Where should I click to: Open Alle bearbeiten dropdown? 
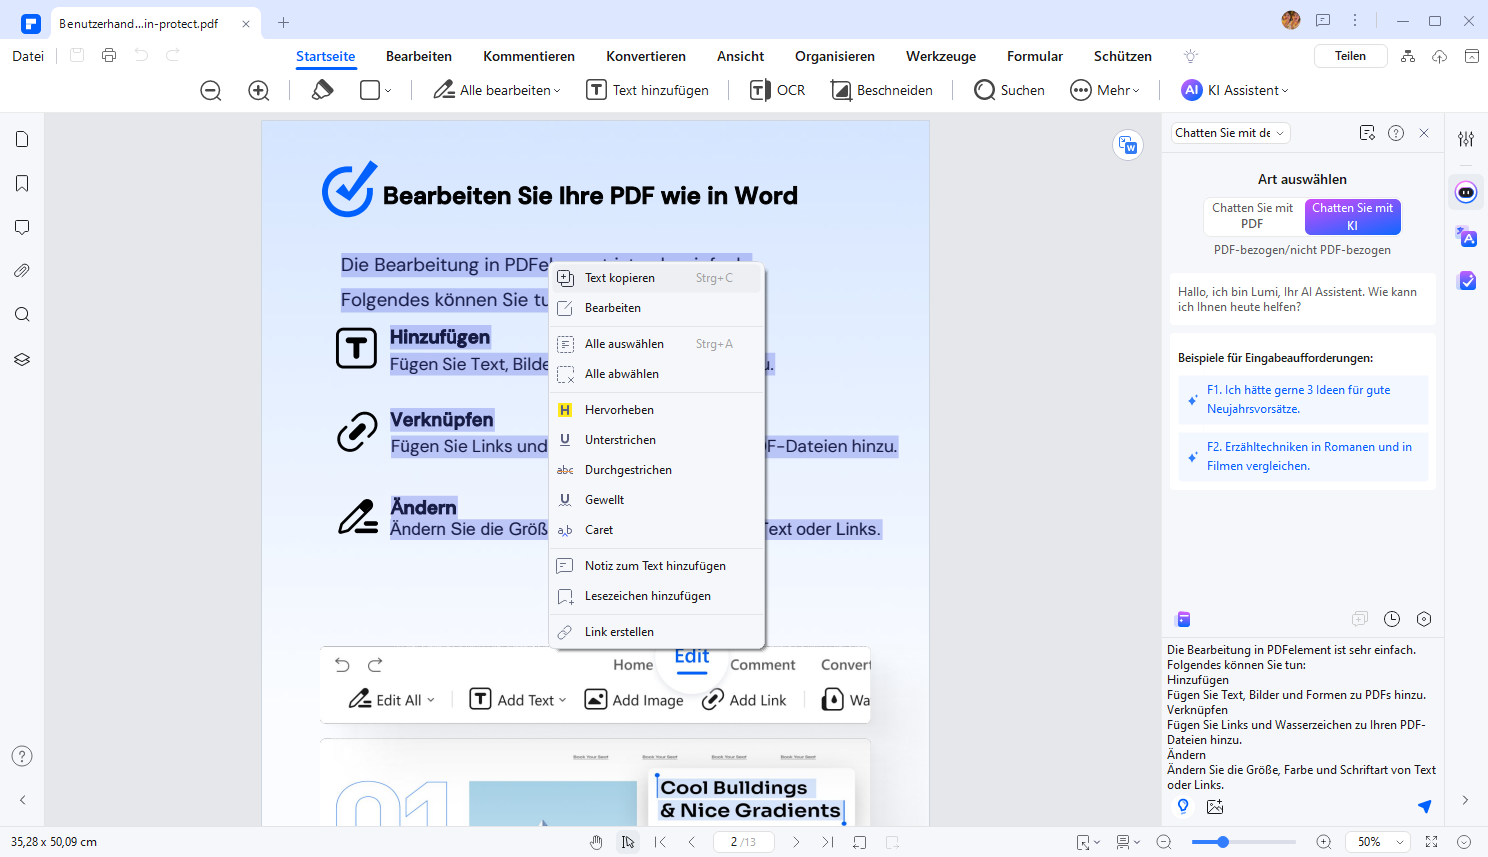click(x=497, y=90)
